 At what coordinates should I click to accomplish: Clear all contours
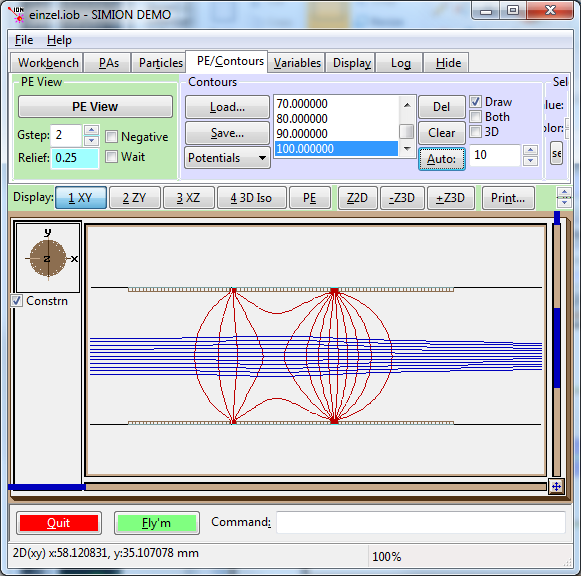[x=442, y=133]
